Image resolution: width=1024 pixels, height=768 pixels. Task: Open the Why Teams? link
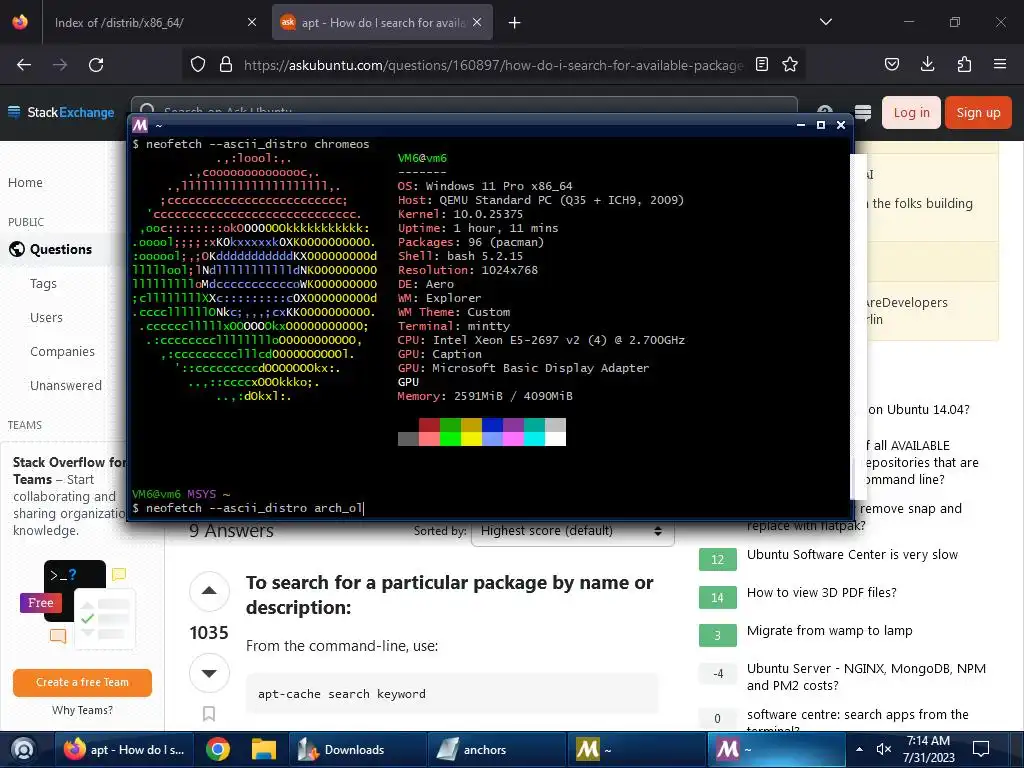point(82,710)
